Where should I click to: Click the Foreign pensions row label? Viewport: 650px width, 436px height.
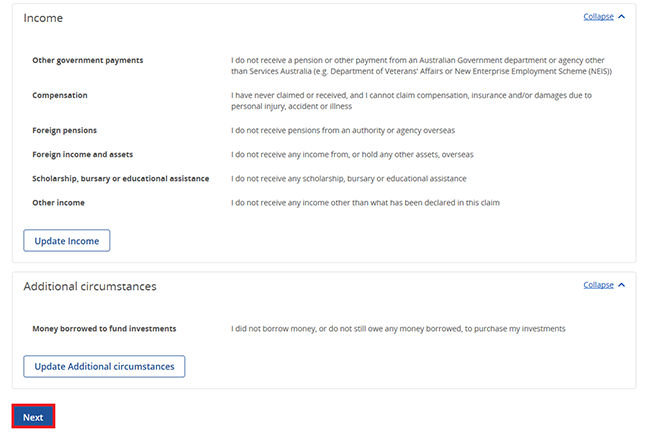tap(65, 131)
